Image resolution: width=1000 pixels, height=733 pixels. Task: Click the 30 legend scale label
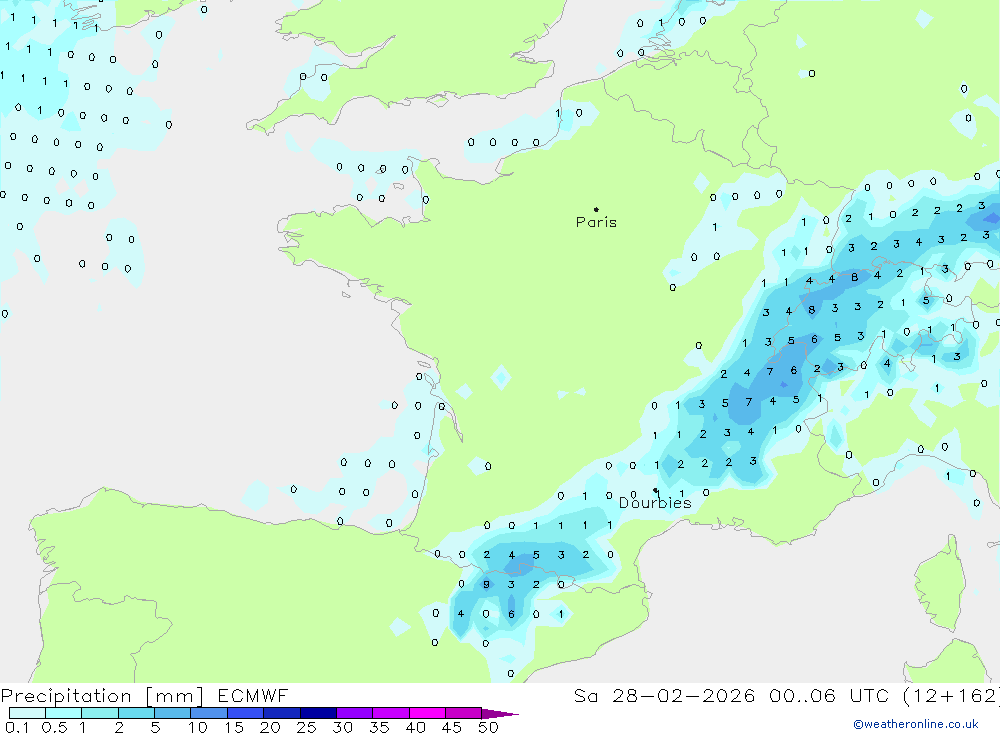343,727
